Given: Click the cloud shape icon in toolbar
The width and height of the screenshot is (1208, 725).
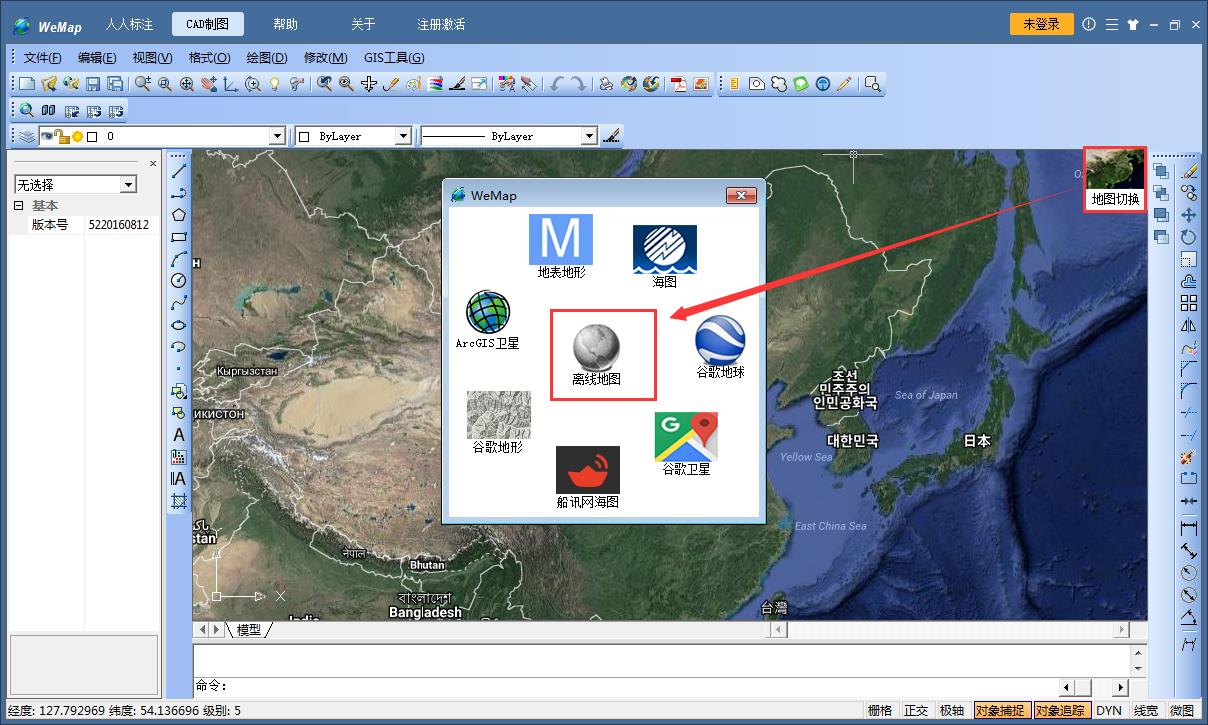Looking at the screenshot, I should pyautogui.click(x=778, y=84).
